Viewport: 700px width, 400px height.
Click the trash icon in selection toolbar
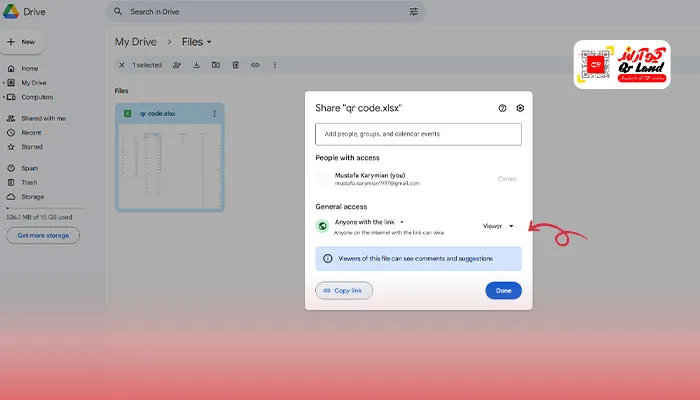[236, 65]
